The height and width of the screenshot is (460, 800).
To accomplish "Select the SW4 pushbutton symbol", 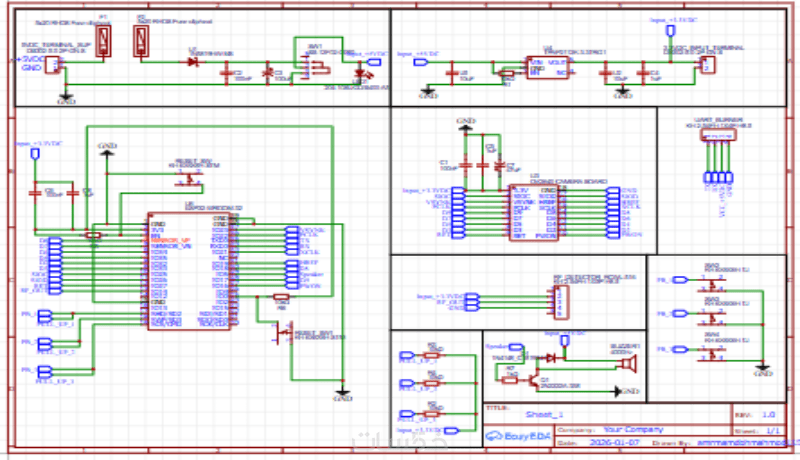I will click(712, 353).
